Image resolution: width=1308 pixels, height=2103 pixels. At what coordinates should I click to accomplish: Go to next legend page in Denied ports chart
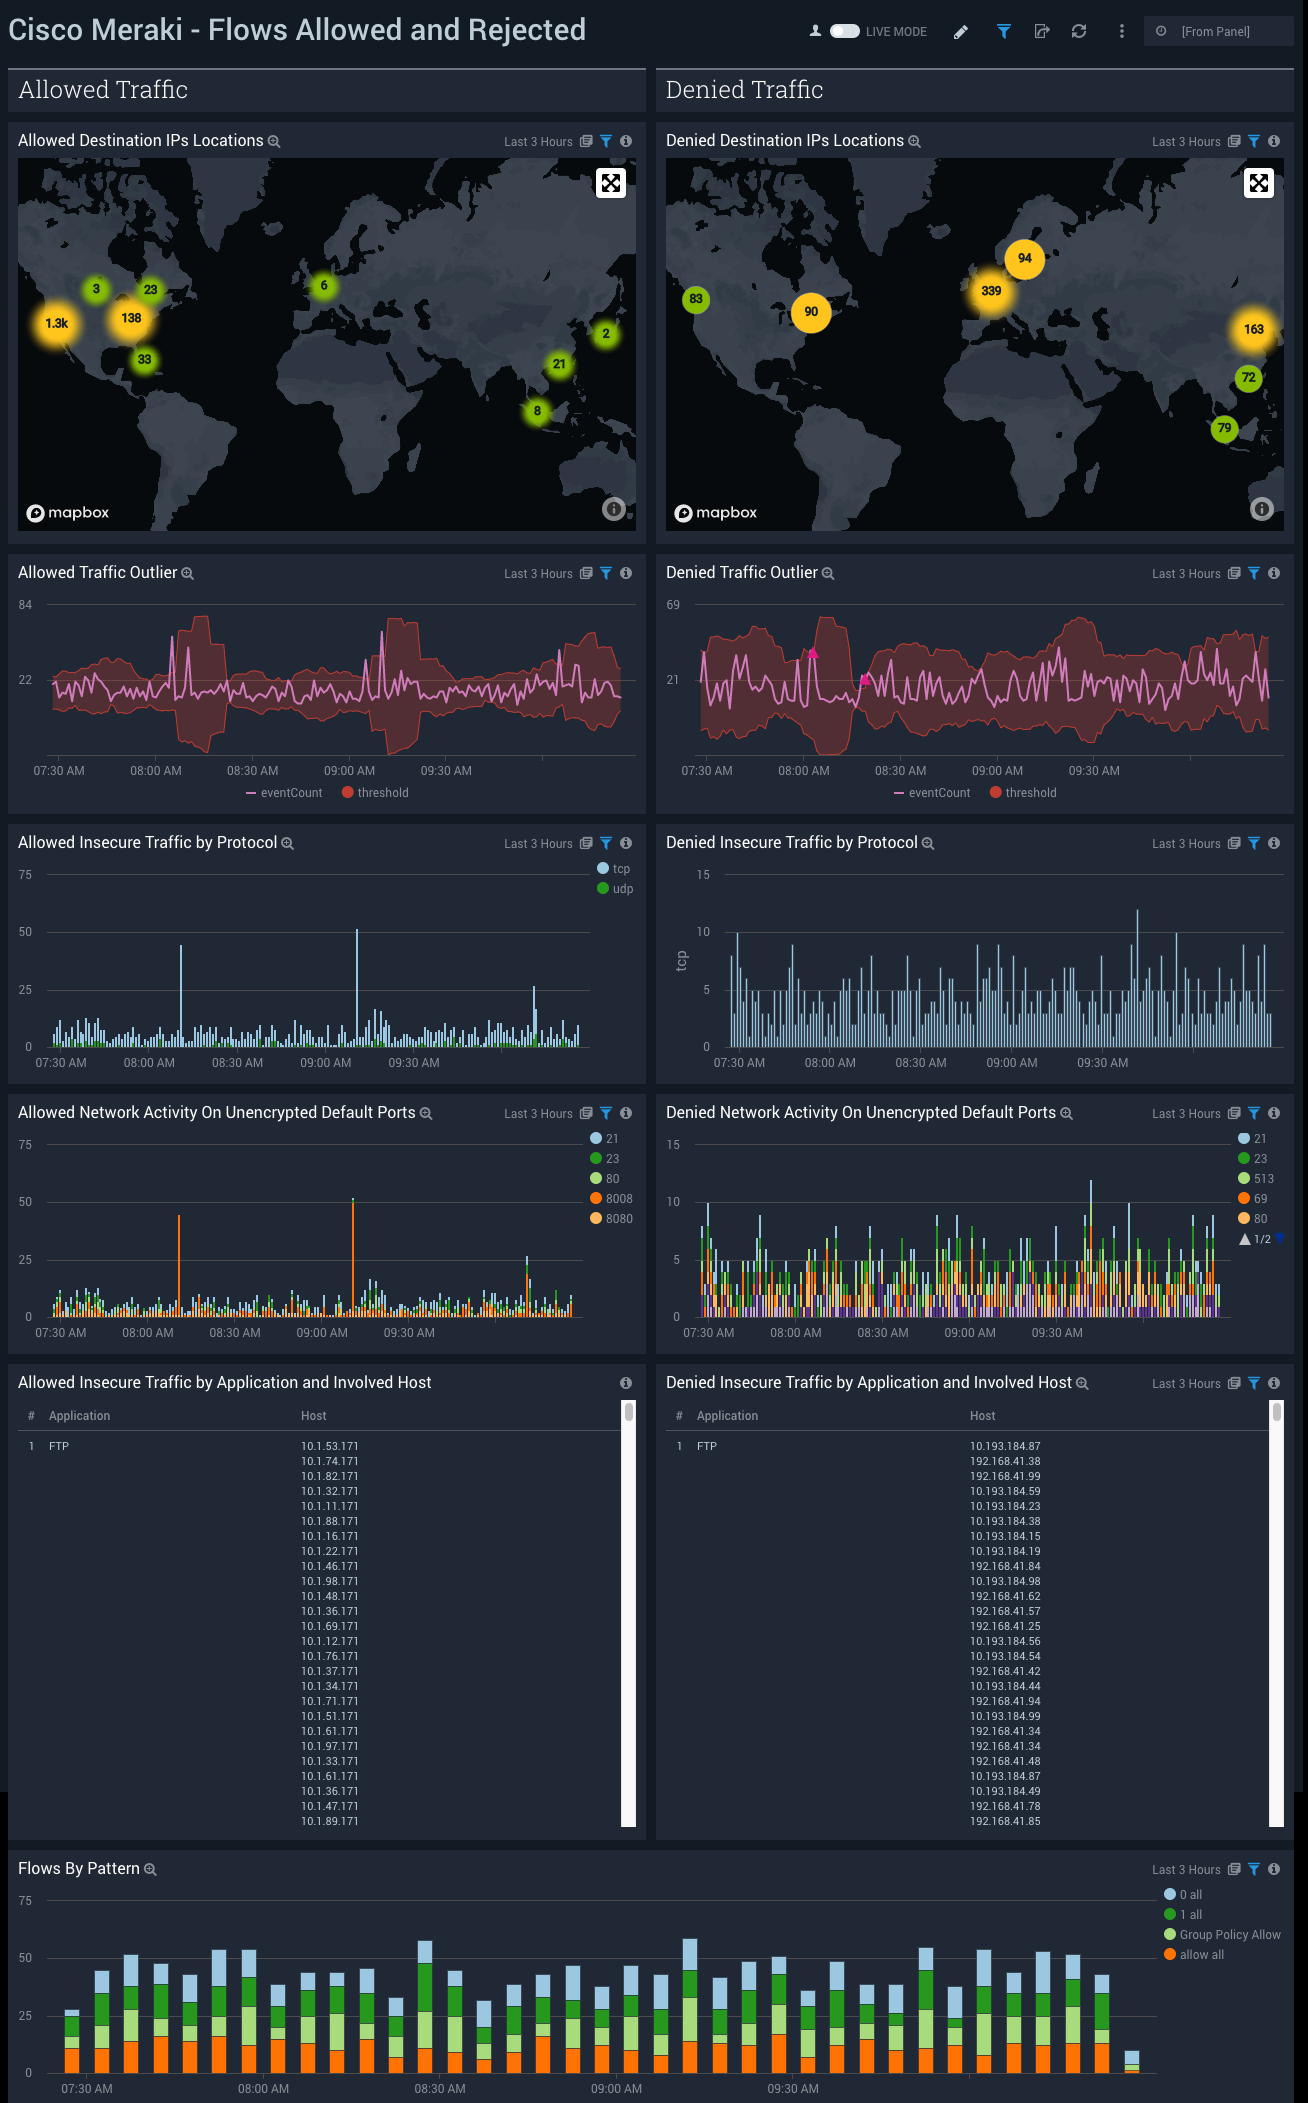click(1280, 1239)
